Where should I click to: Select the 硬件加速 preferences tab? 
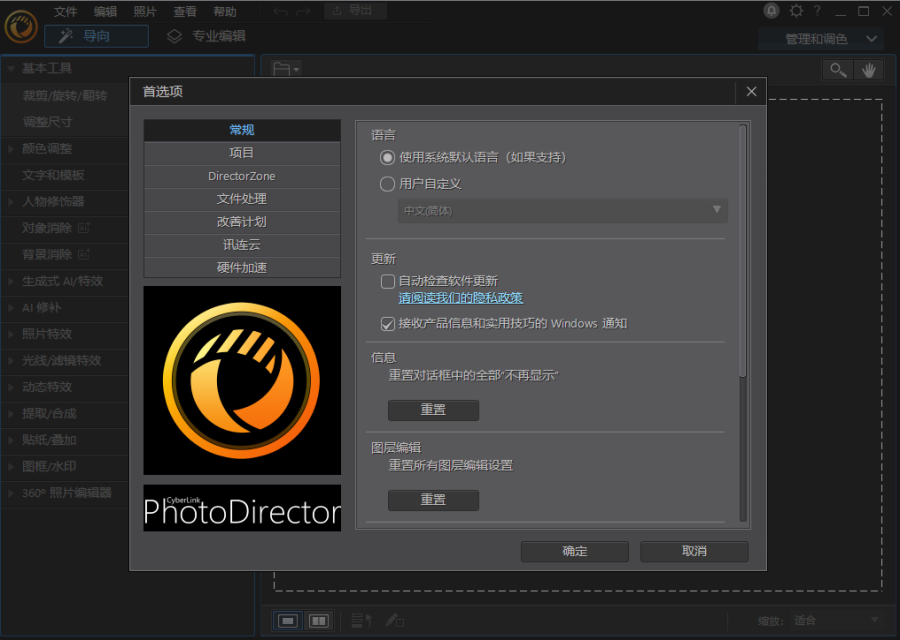click(x=242, y=268)
